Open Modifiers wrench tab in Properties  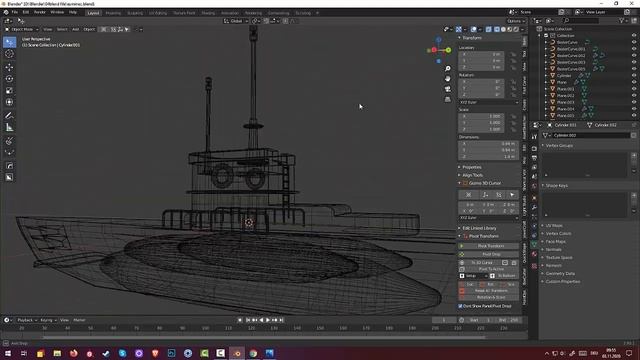[534, 208]
